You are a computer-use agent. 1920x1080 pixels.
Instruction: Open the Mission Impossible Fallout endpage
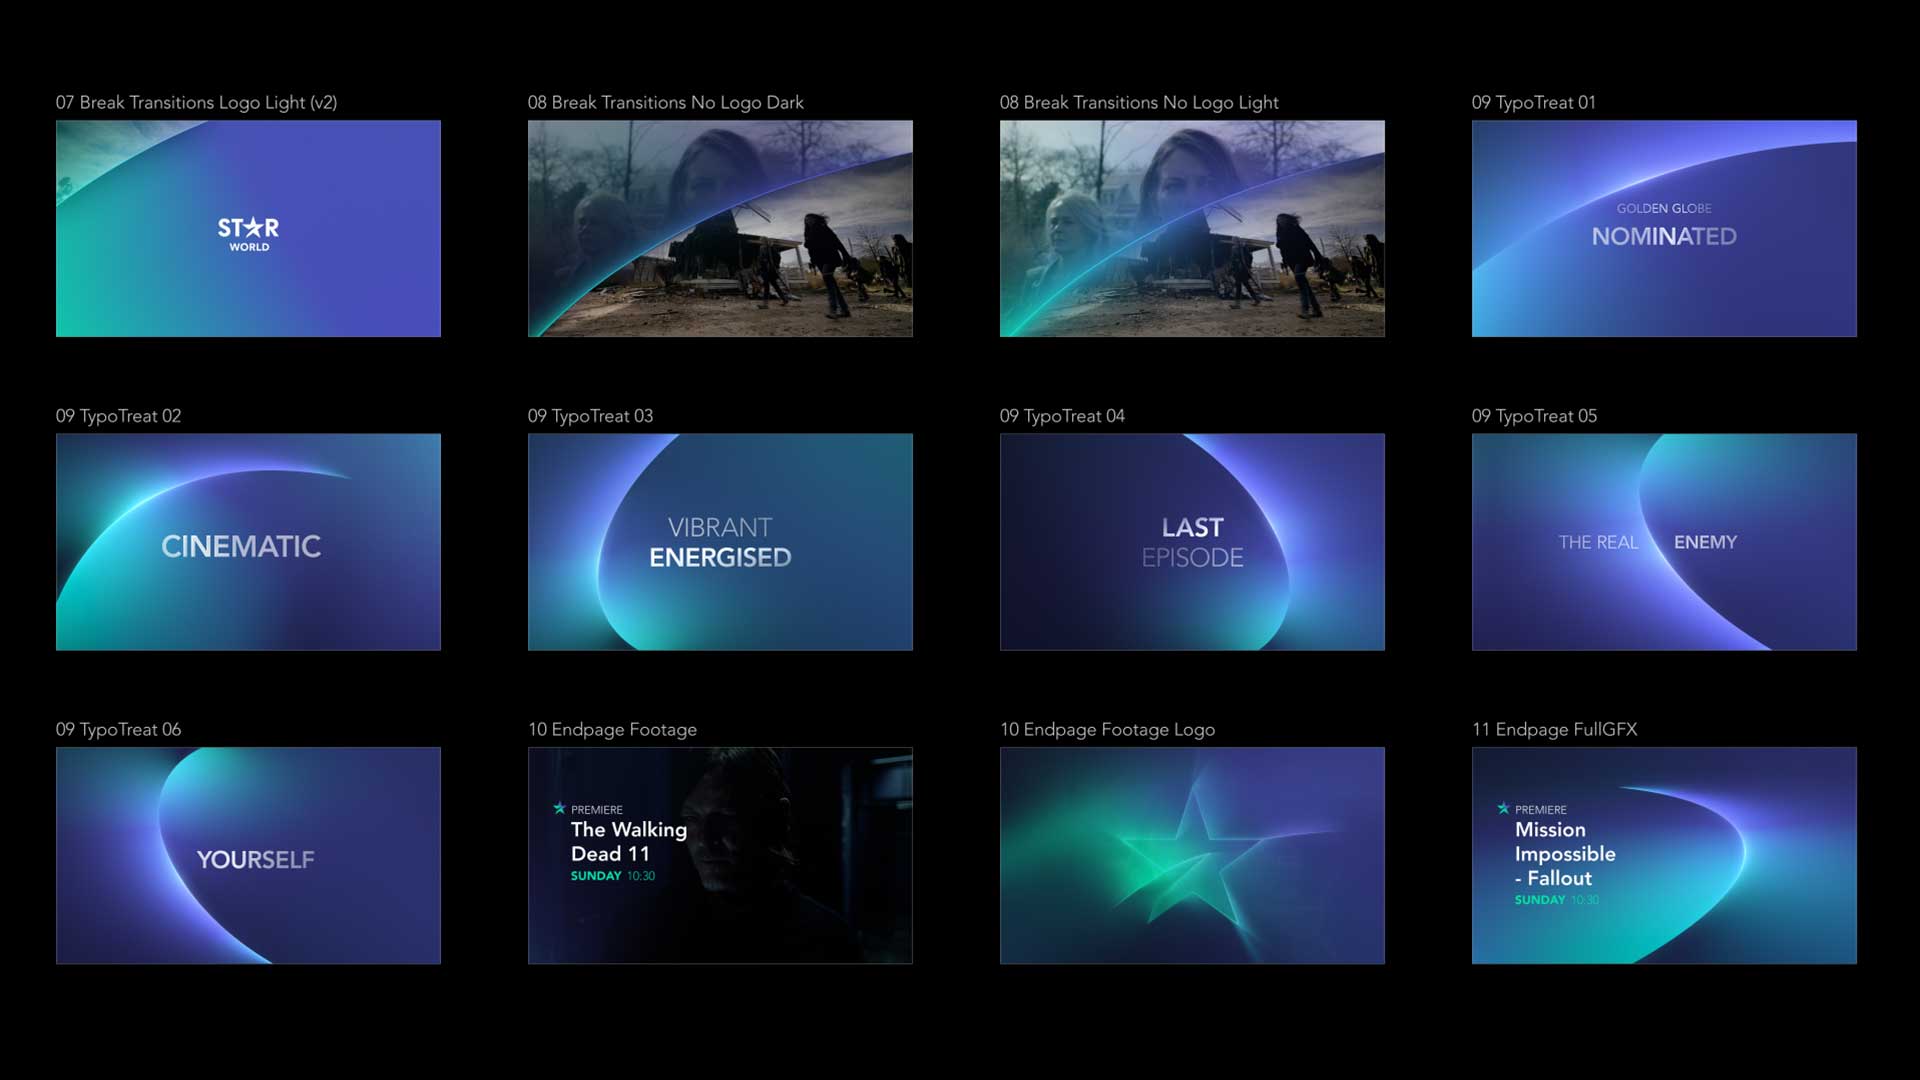point(1664,856)
